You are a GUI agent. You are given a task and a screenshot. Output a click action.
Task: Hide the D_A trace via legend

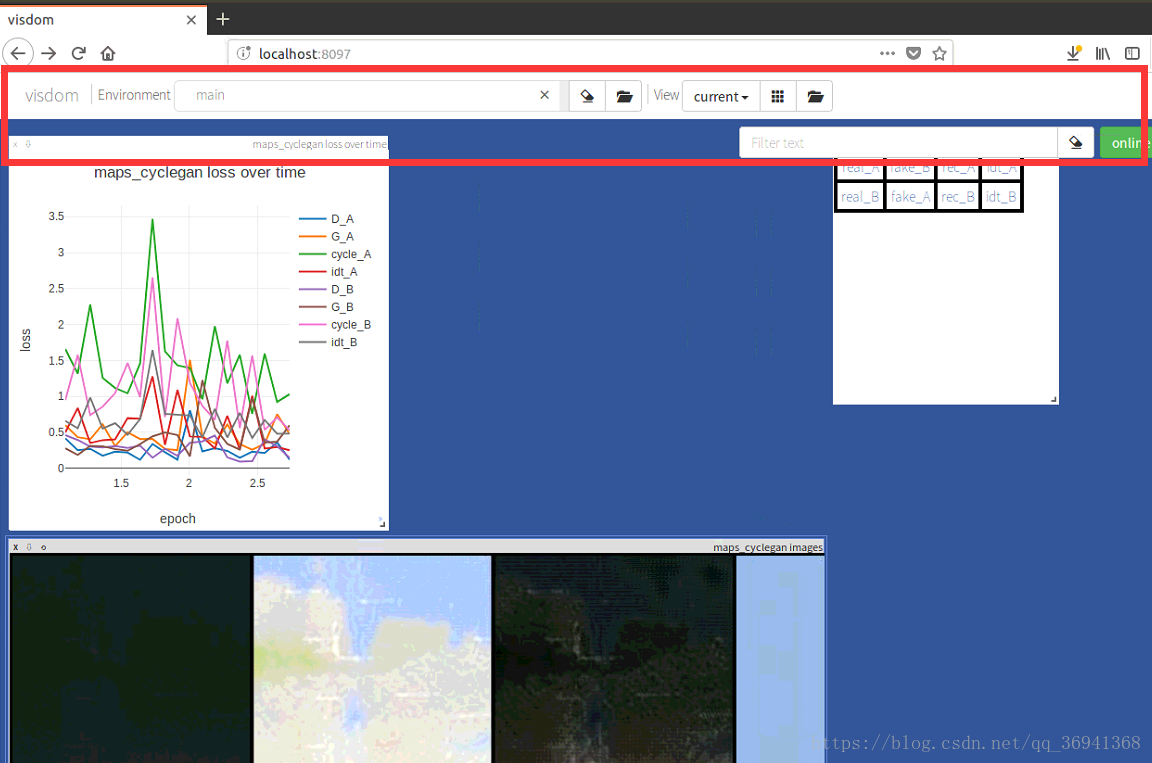[341, 219]
